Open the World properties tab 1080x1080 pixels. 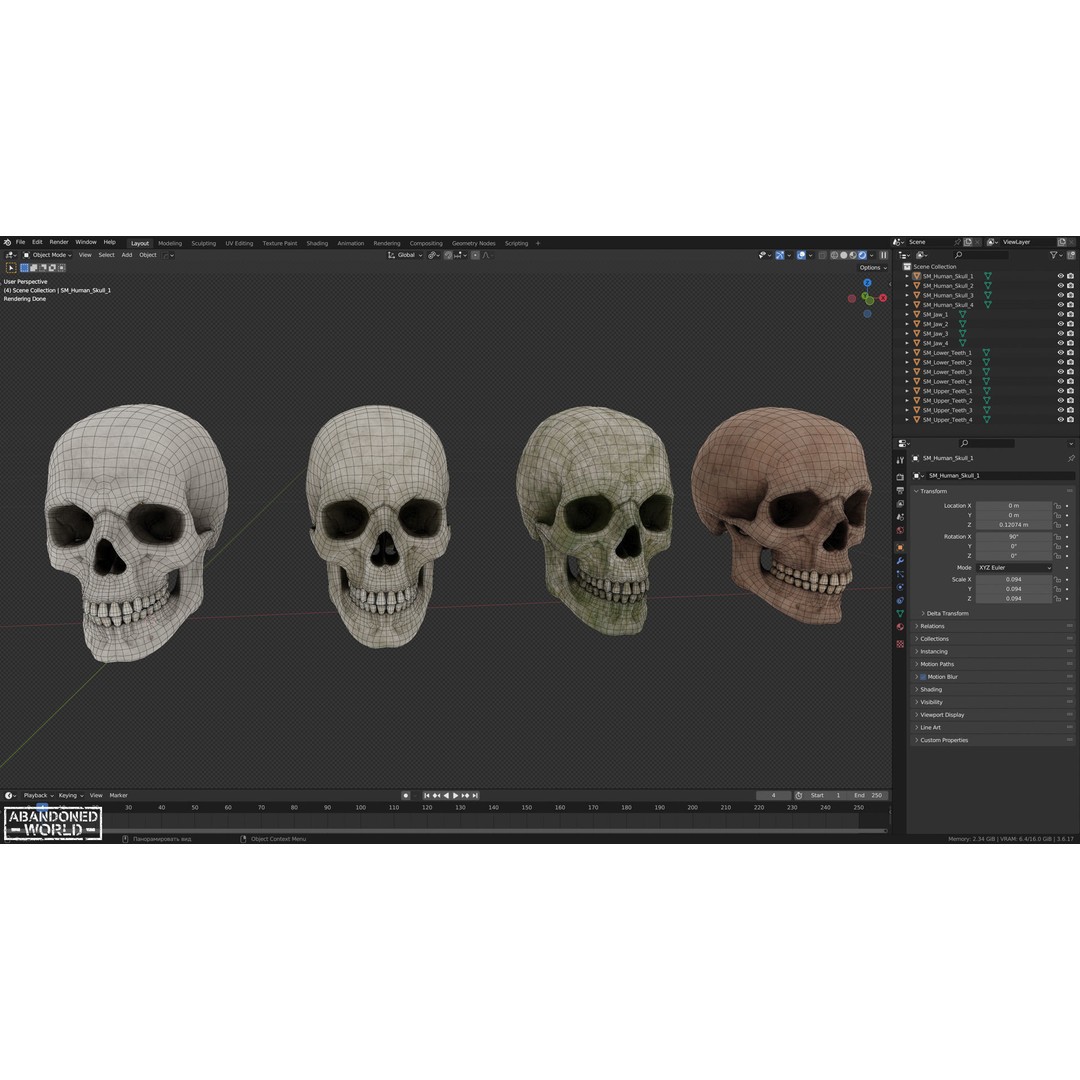coord(900,531)
